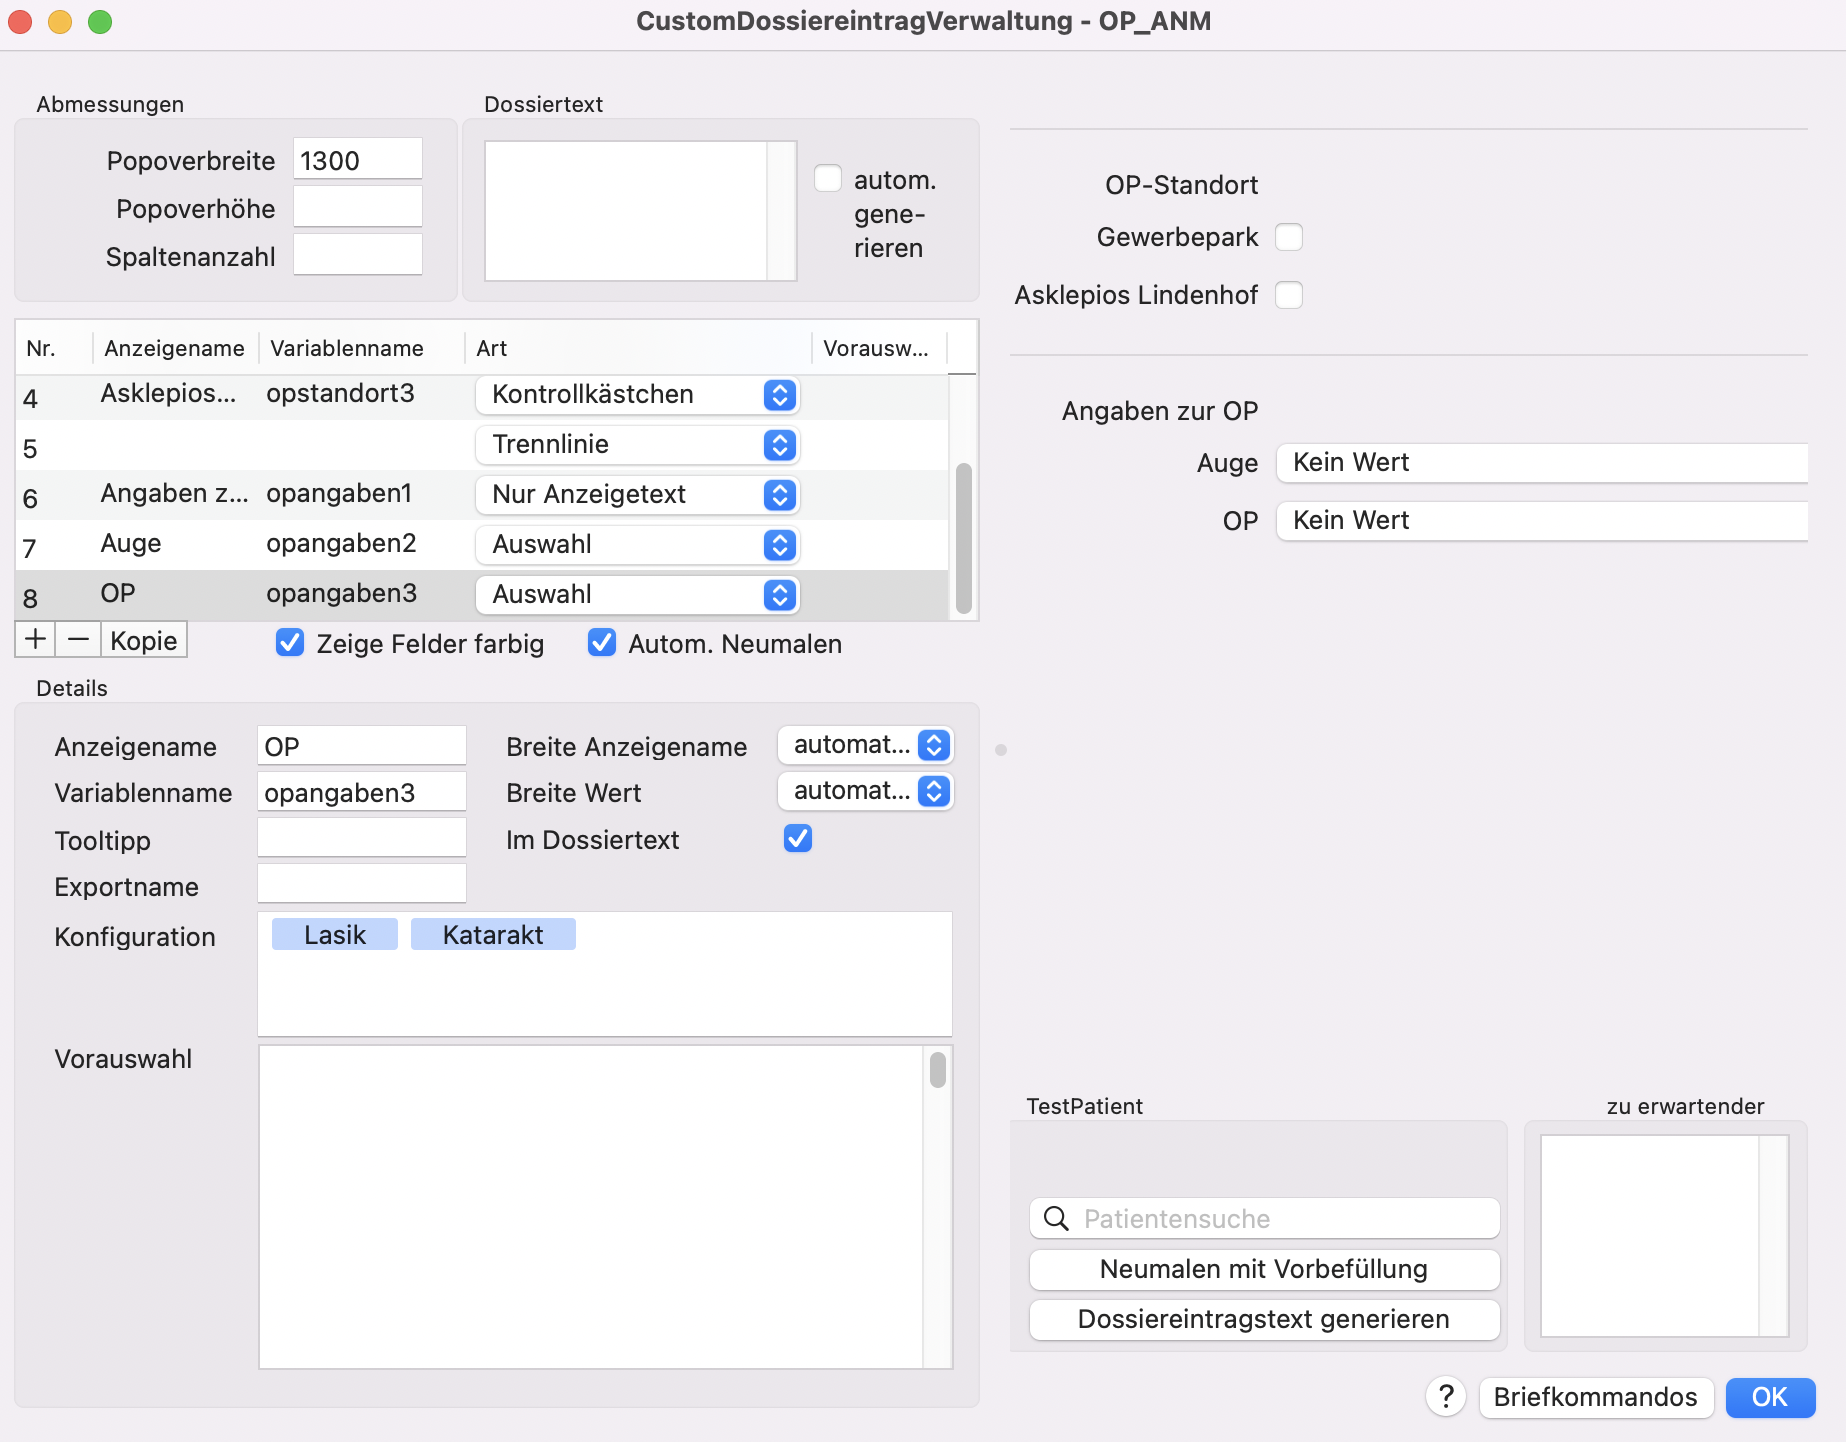The width and height of the screenshot is (1846, 1442).
Task: Click the zu erwartender text area
Action: (x=1650, y=1235)
